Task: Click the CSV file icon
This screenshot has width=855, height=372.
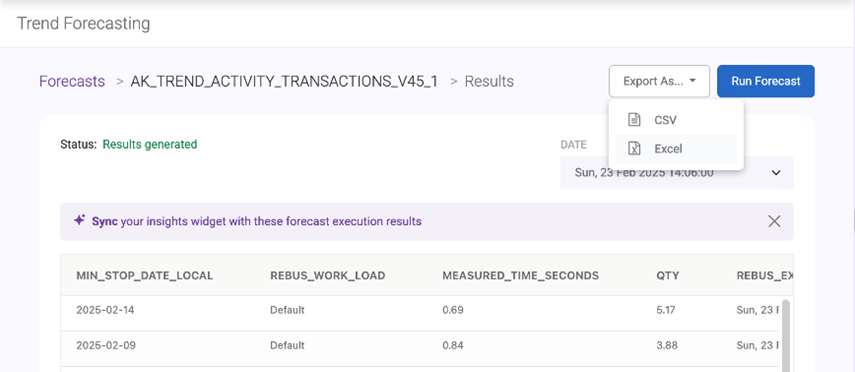Action: [634, 119]
